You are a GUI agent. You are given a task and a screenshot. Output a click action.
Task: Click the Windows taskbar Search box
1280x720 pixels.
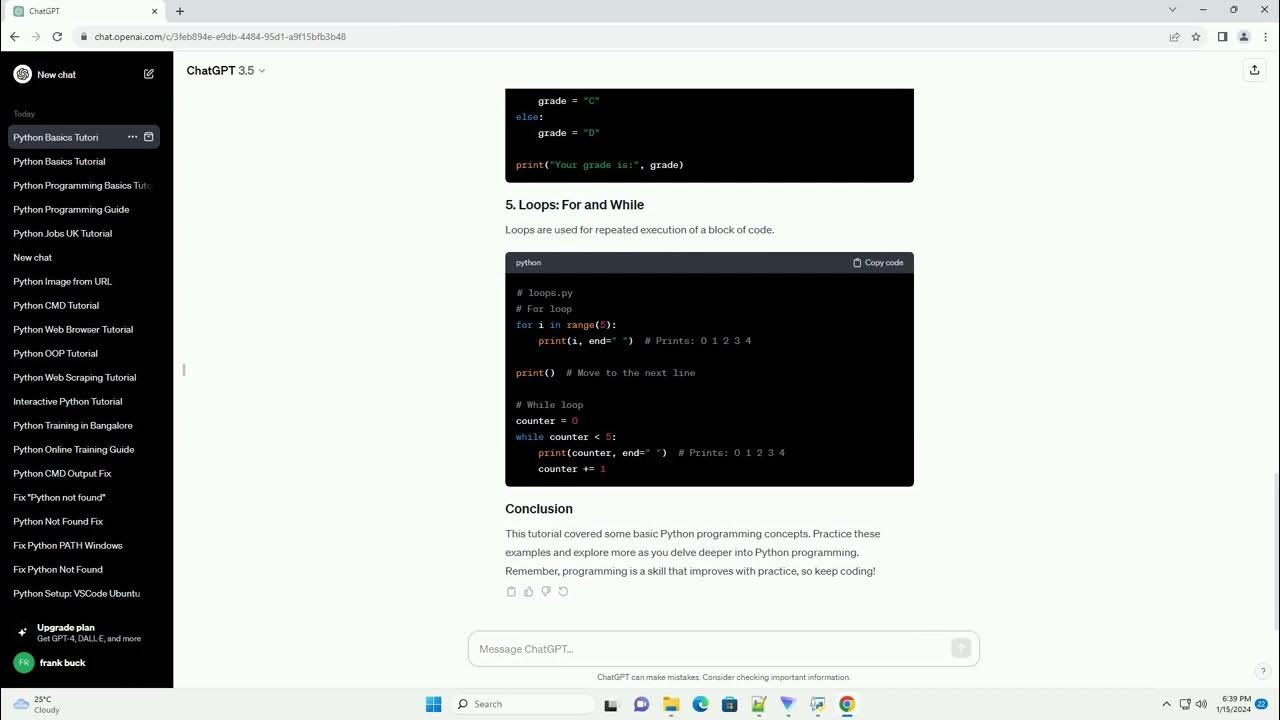click(x=522, y=704)
